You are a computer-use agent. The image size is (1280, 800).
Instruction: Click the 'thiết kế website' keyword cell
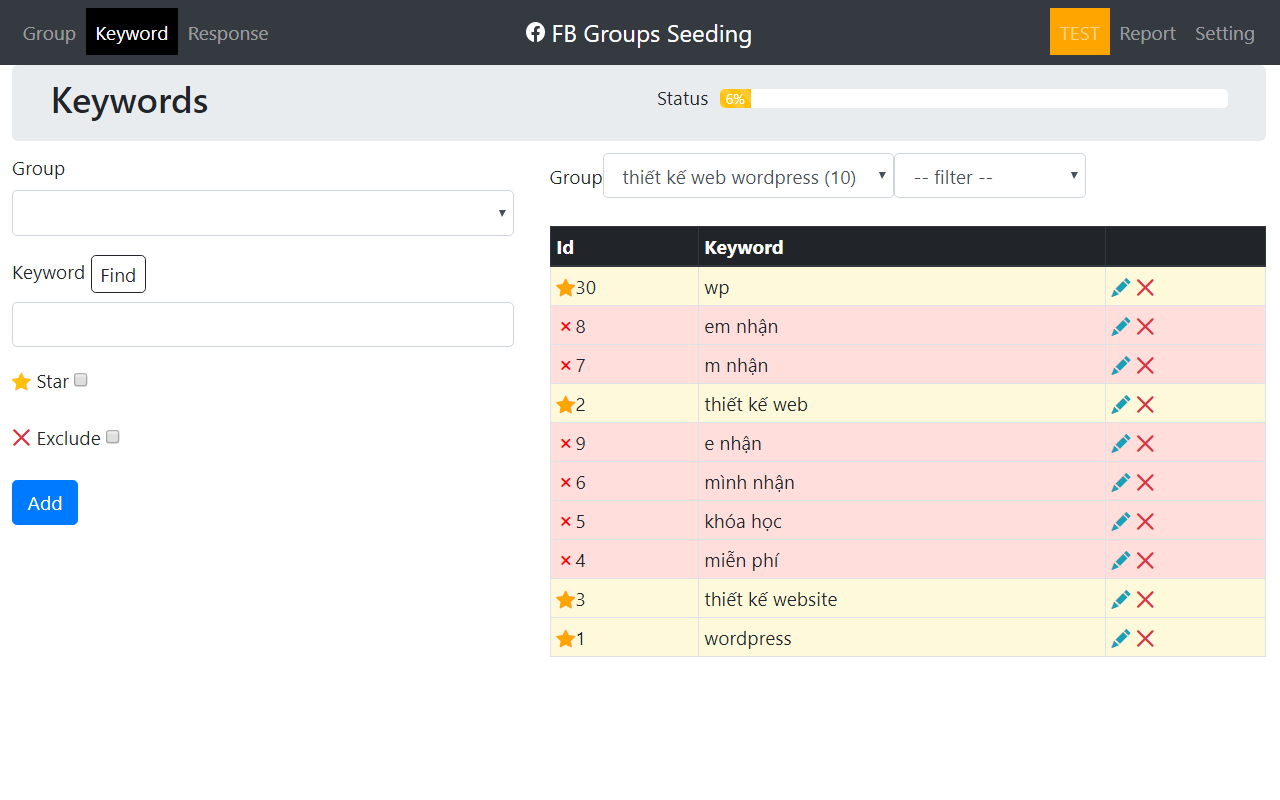click(x=901, y=599)
